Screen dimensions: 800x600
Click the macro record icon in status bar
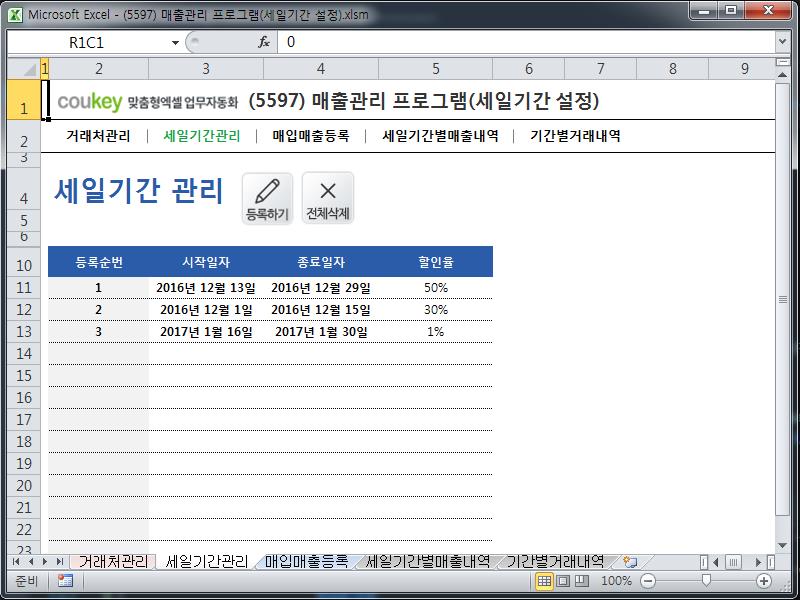coord(65,581)
